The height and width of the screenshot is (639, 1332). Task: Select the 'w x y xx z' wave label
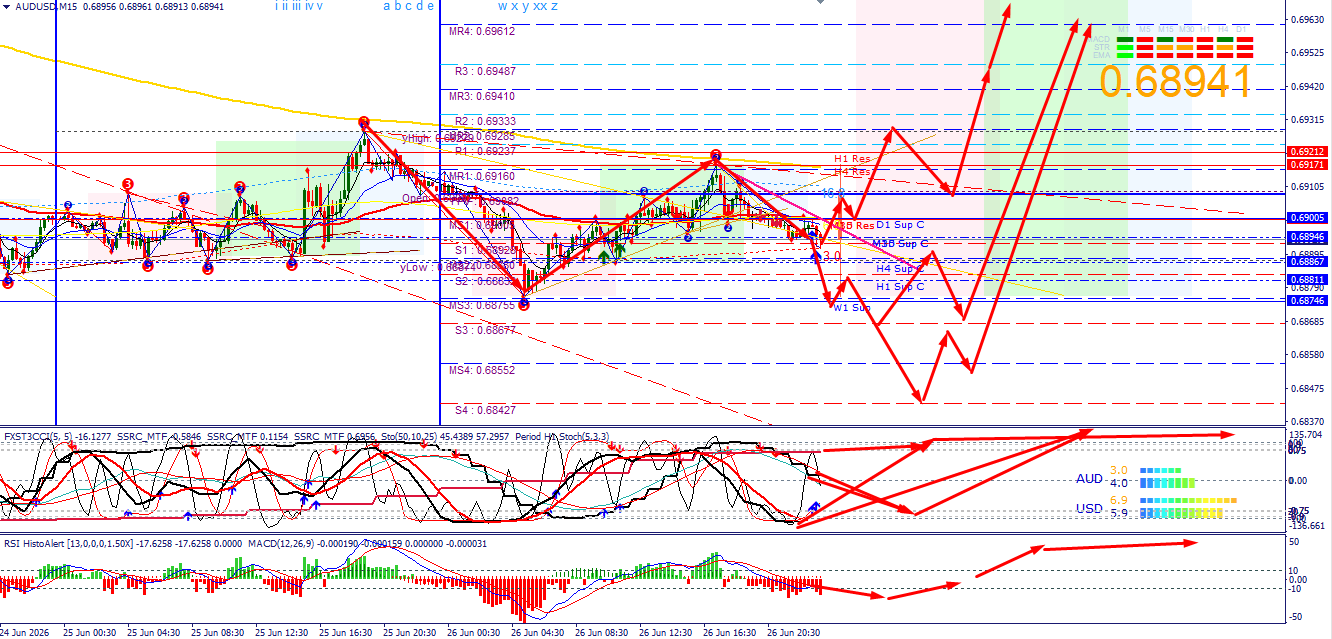[x=527, y=6]
